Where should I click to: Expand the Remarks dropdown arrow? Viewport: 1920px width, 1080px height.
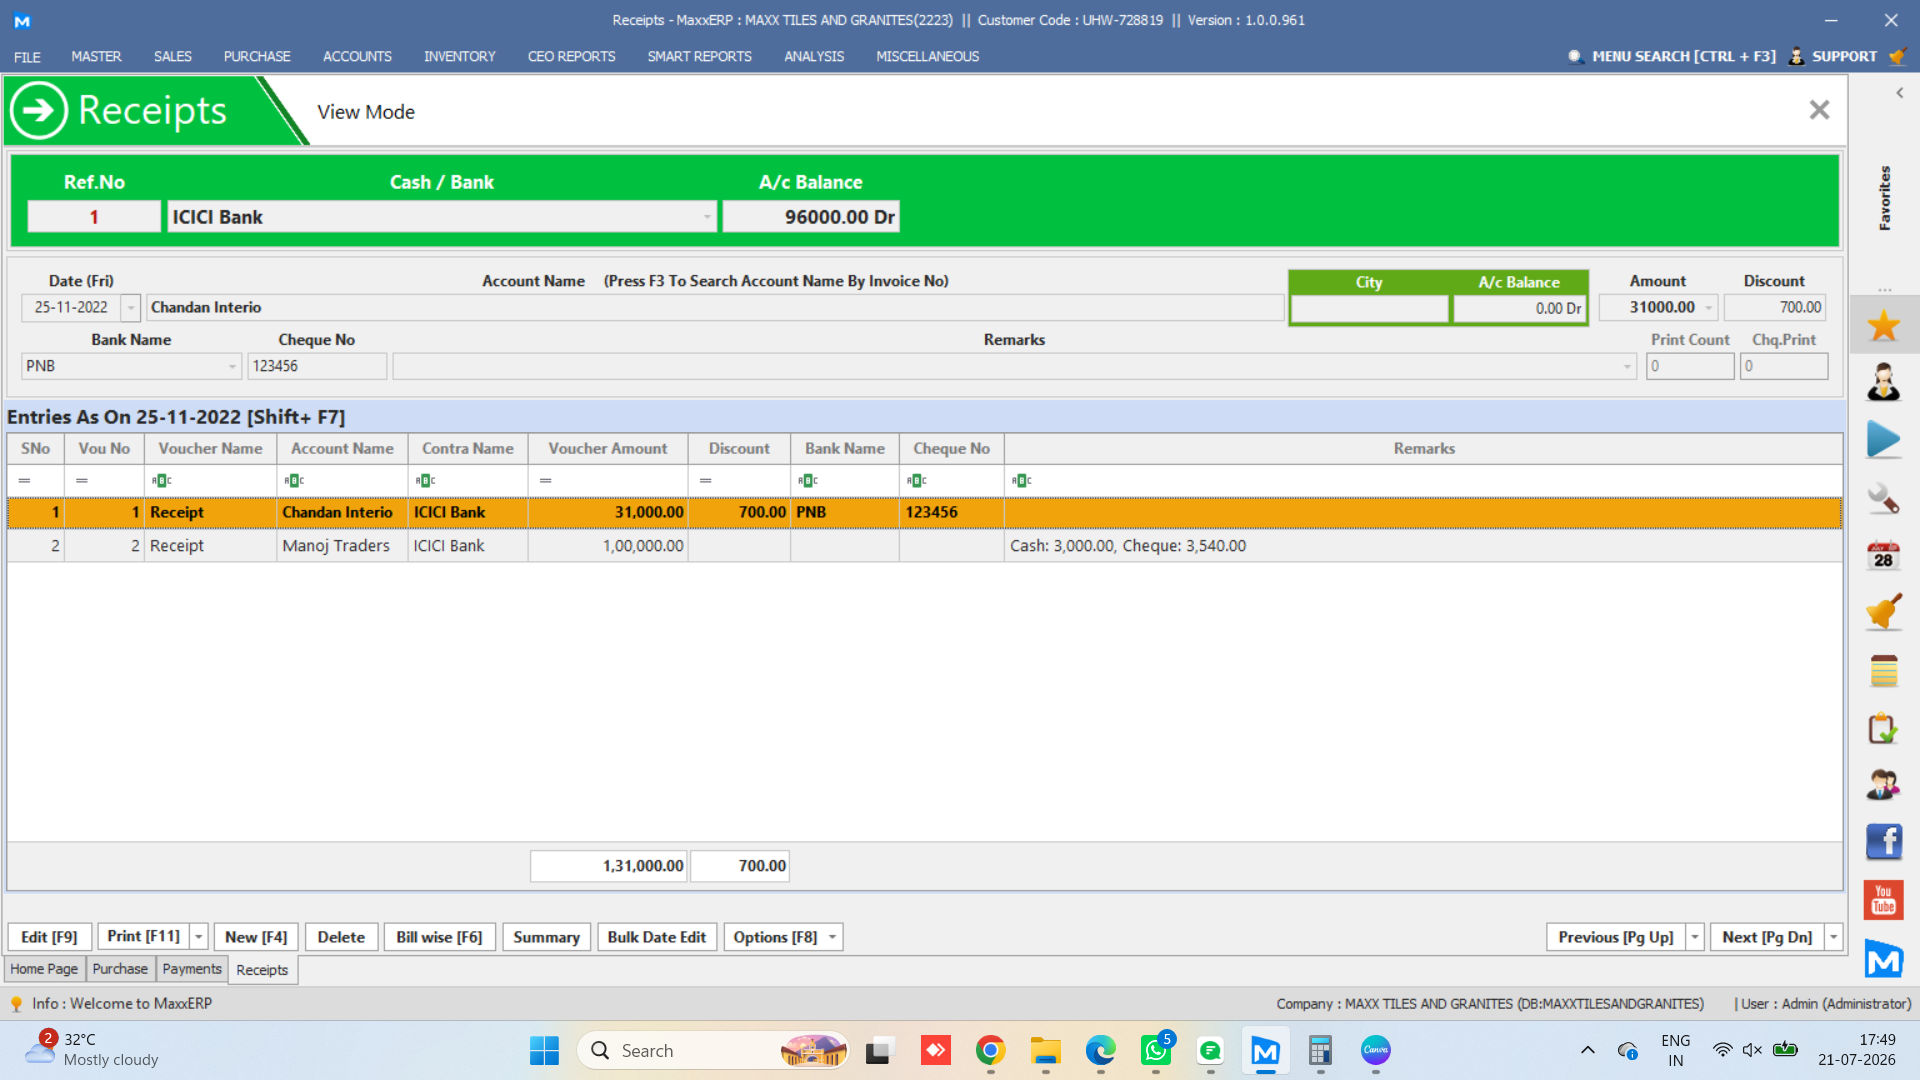coord(1627,366)
